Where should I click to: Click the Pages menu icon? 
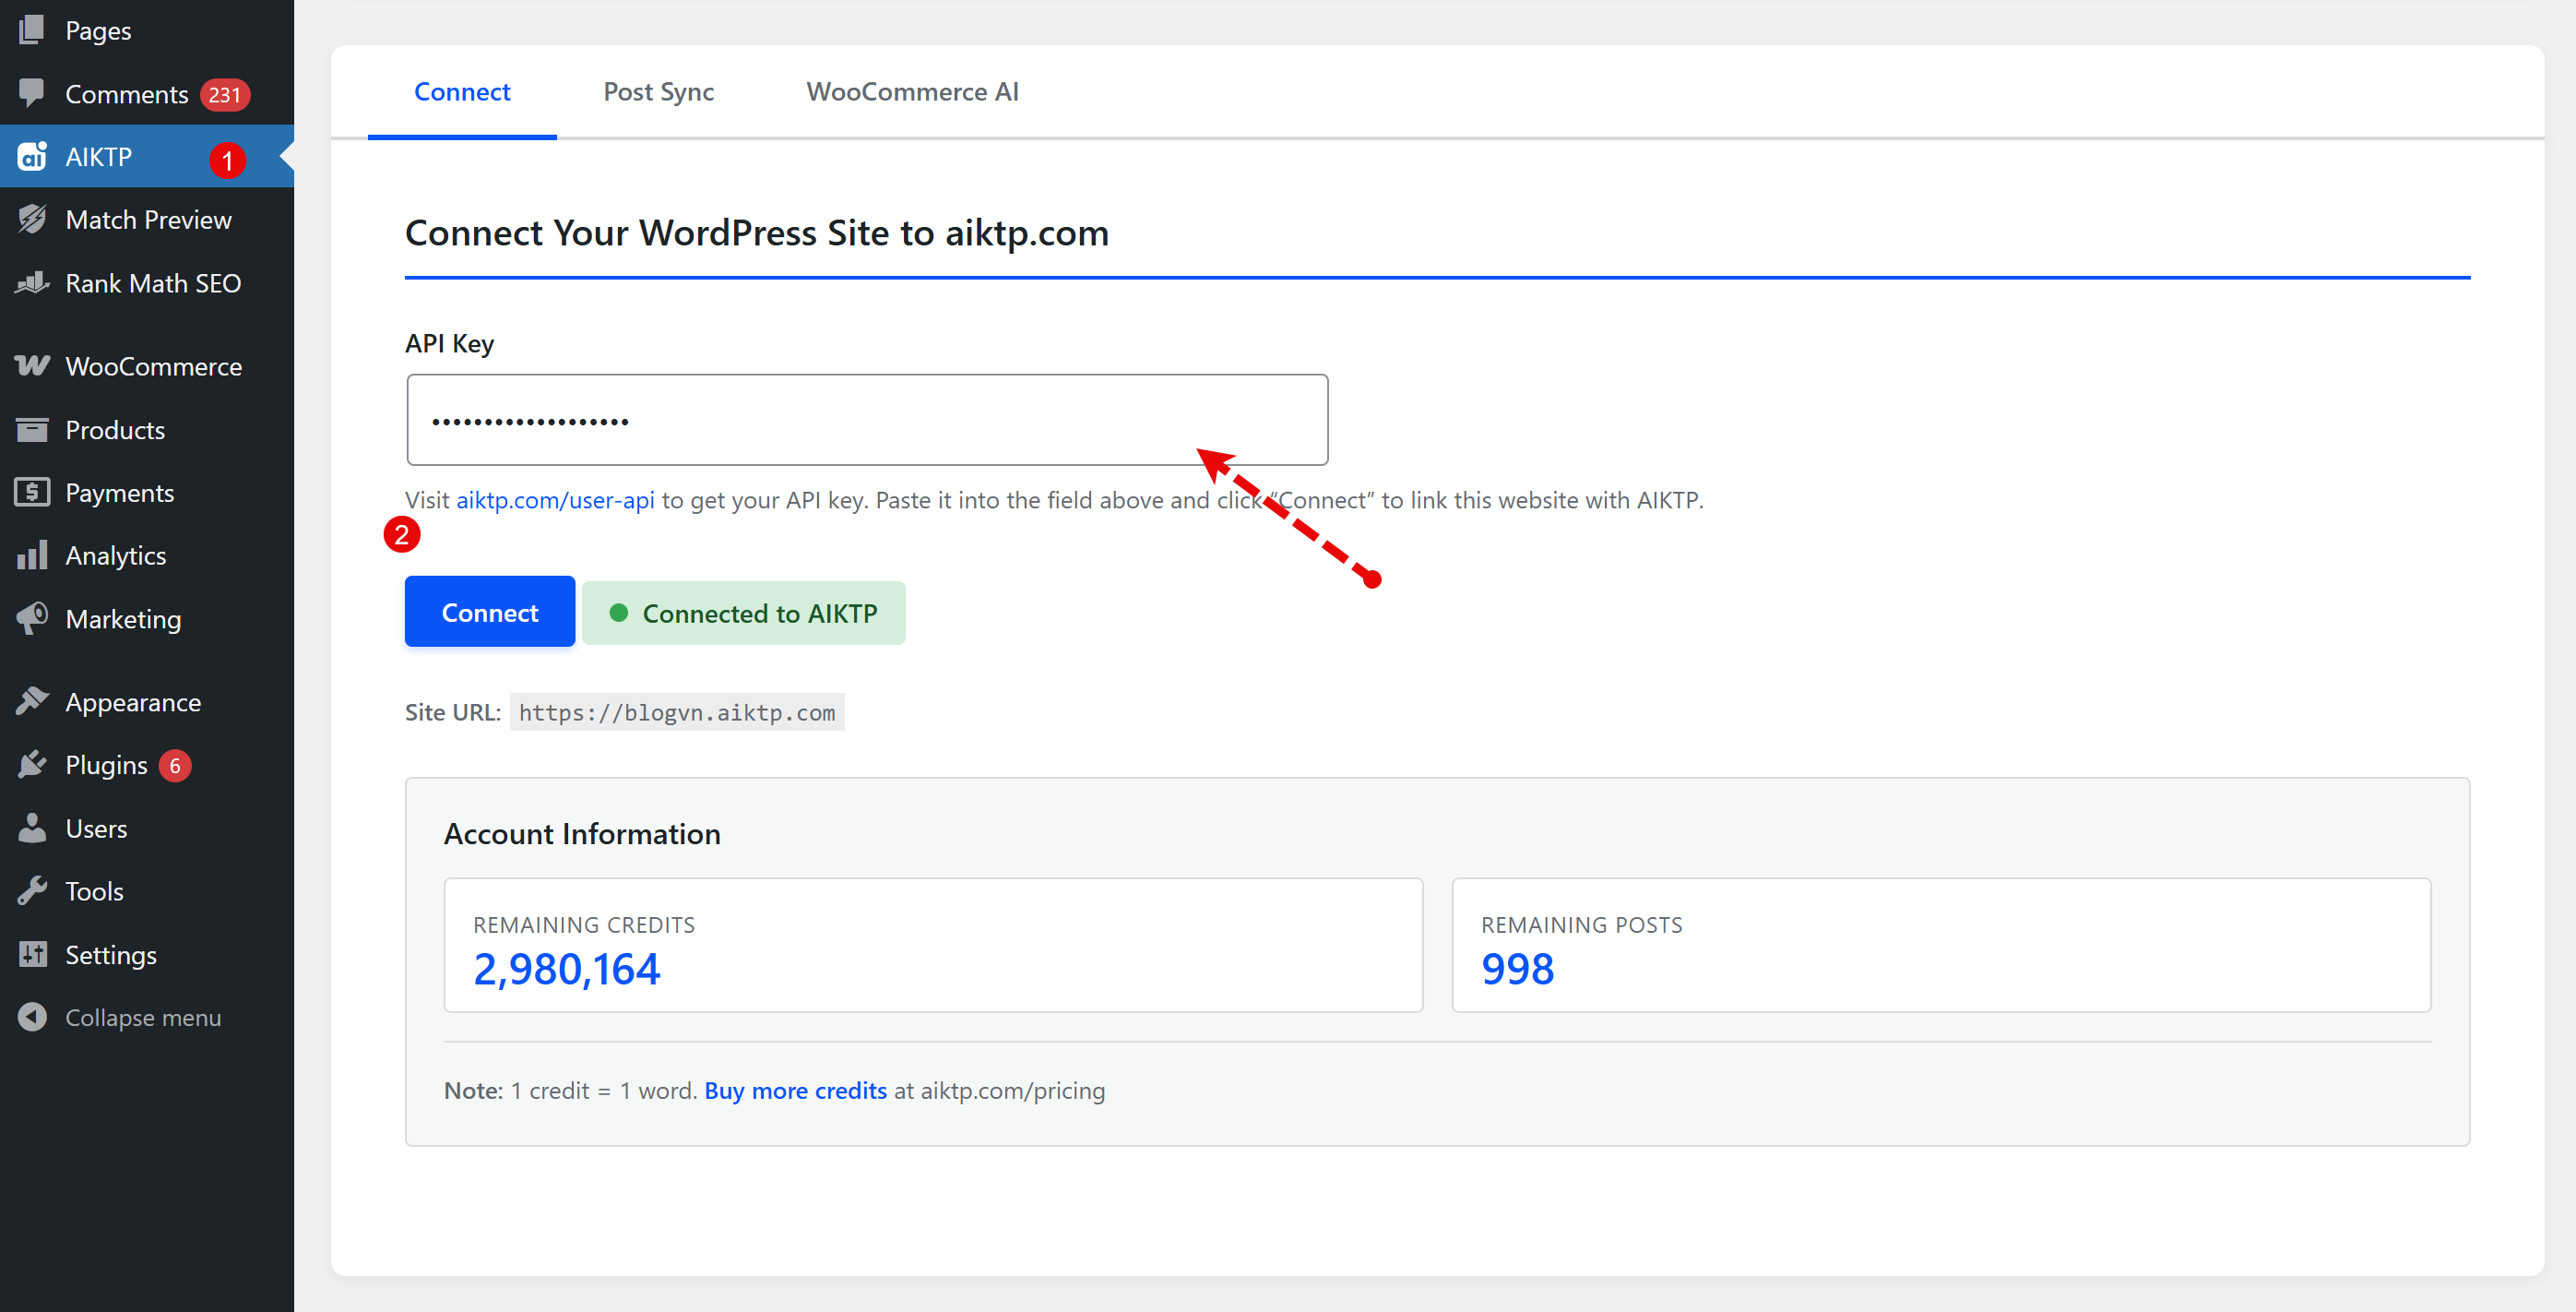[32, 30]
